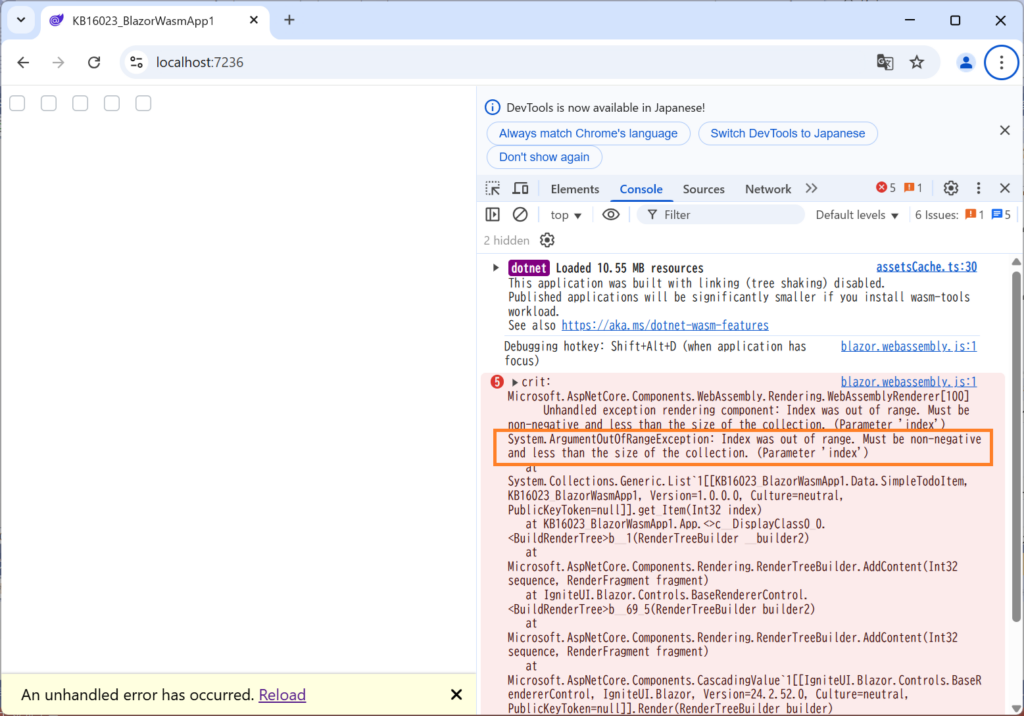The height and width of the screenshot is (716, 1024).
Task: Open the aka.ms/dotnet-wasm-features link
Action: [x=665, y=325]
